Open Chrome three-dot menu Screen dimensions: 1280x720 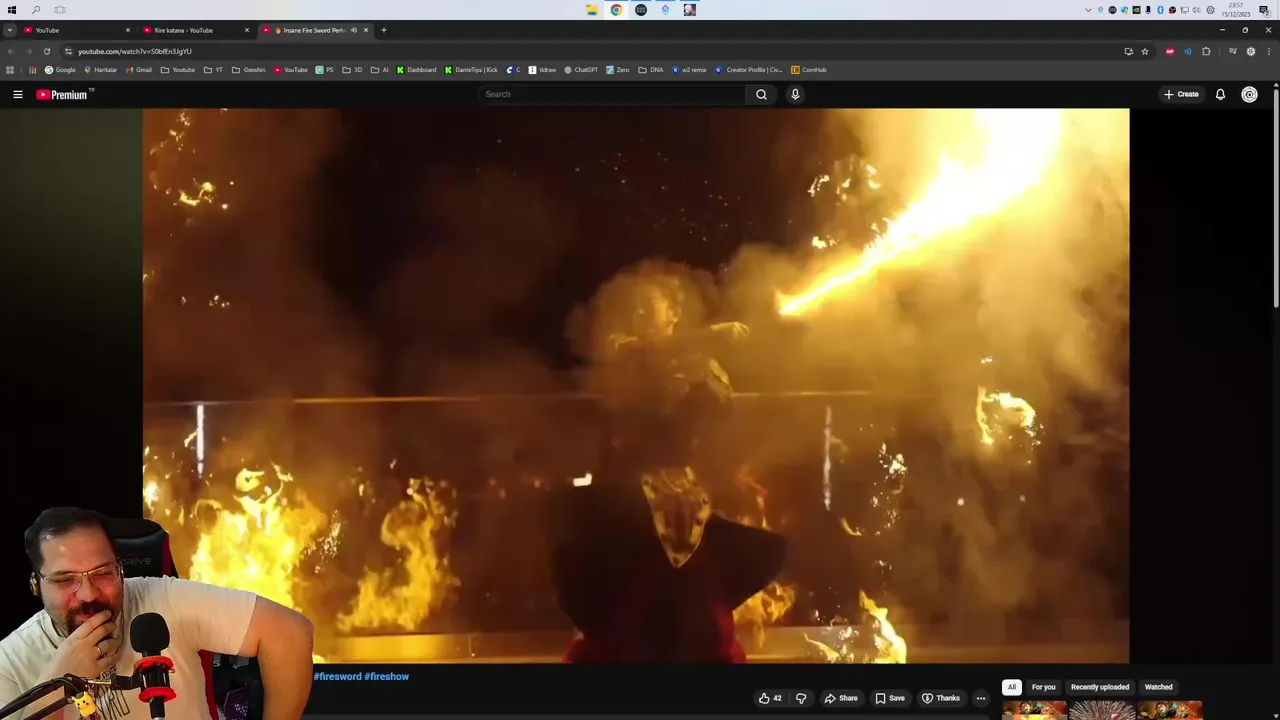tap(1269, 51)
